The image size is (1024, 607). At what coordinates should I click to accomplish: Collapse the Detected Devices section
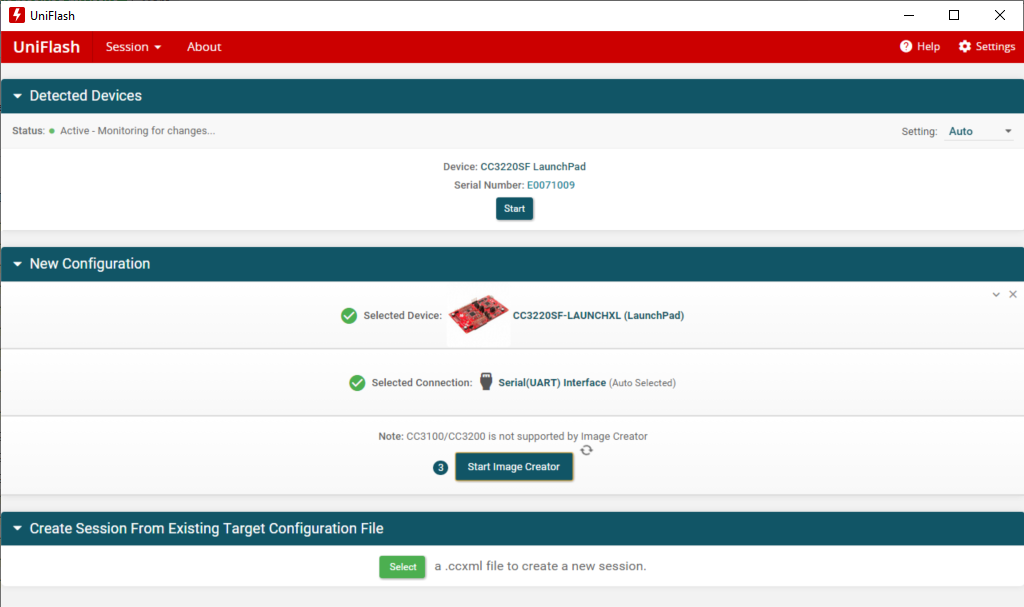18,96
